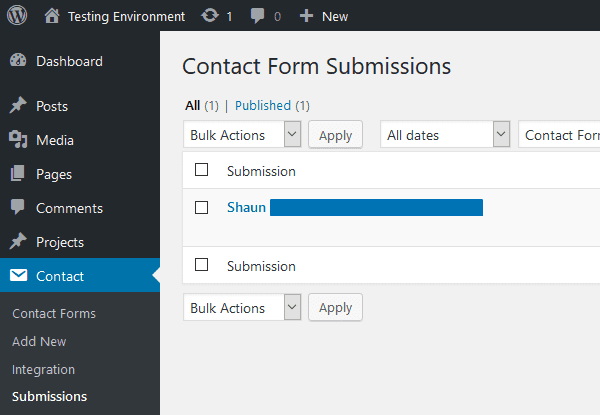
Task: Click the Posts pushpin icon
Action: point(18,106)
